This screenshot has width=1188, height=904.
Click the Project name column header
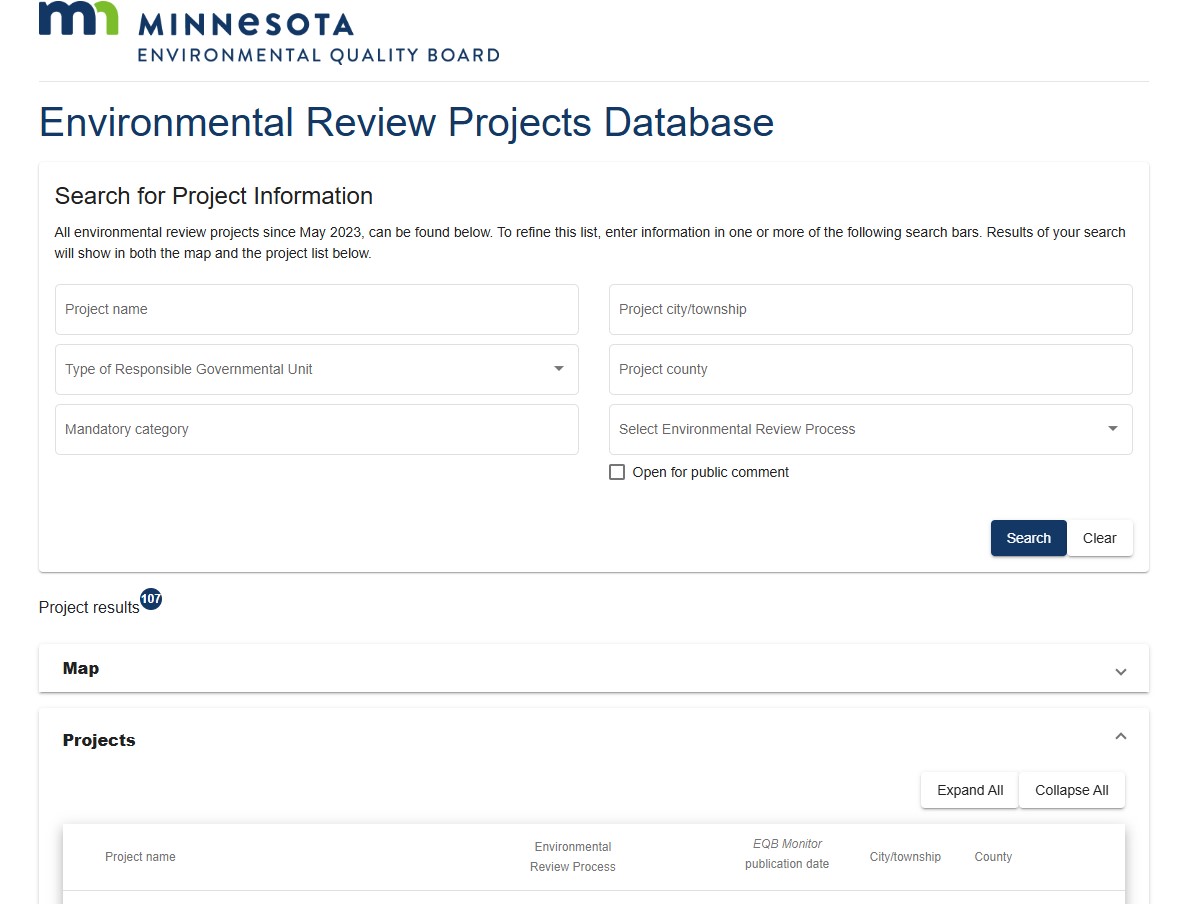(140, 856)
